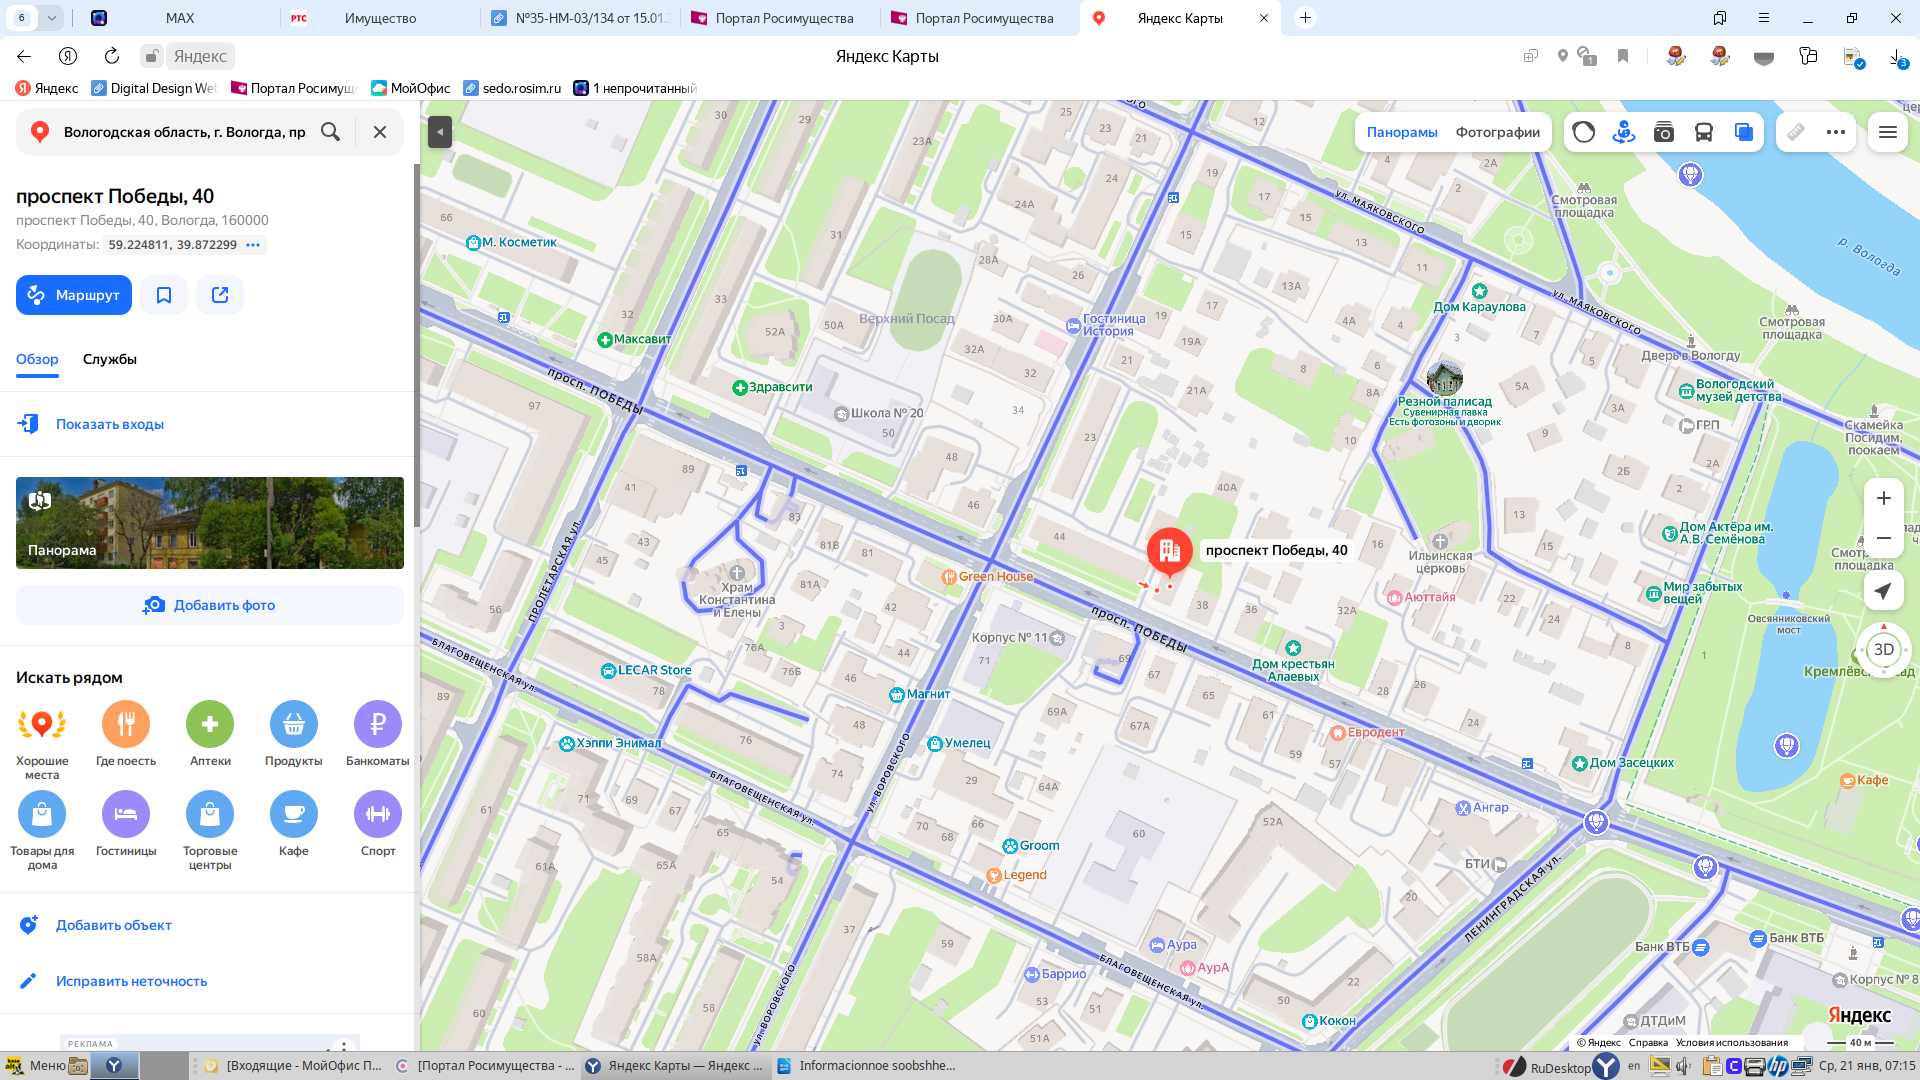Click the Маршрут route button
Screen dimensions: 1920x1080
click(x=74, y=295)
